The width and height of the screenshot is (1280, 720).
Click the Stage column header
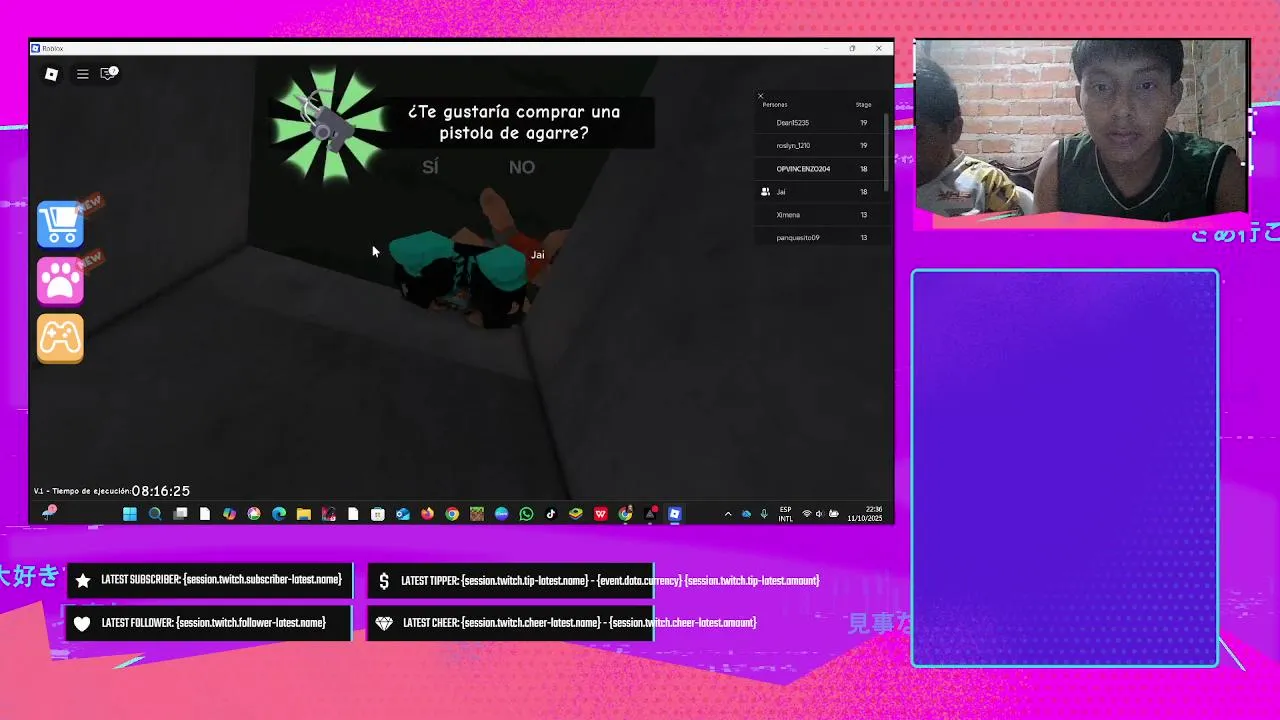(x=863, y=105)
